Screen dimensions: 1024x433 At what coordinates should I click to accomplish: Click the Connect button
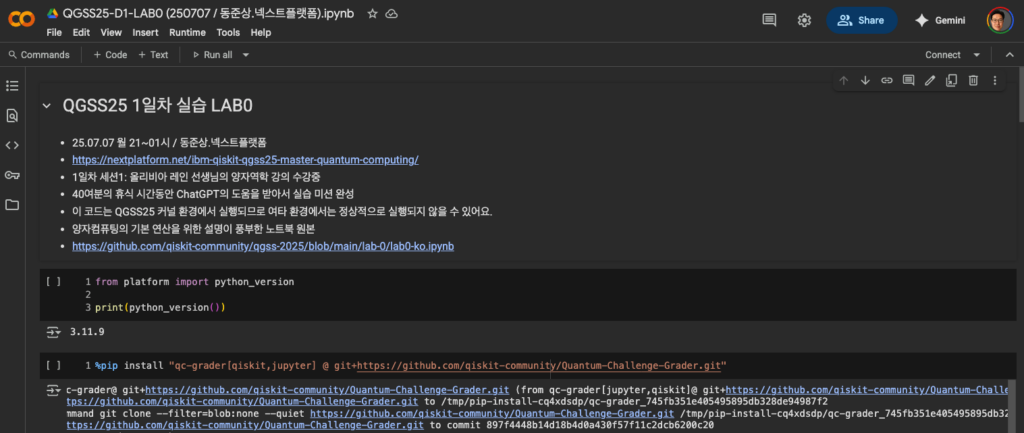(943, 55)
